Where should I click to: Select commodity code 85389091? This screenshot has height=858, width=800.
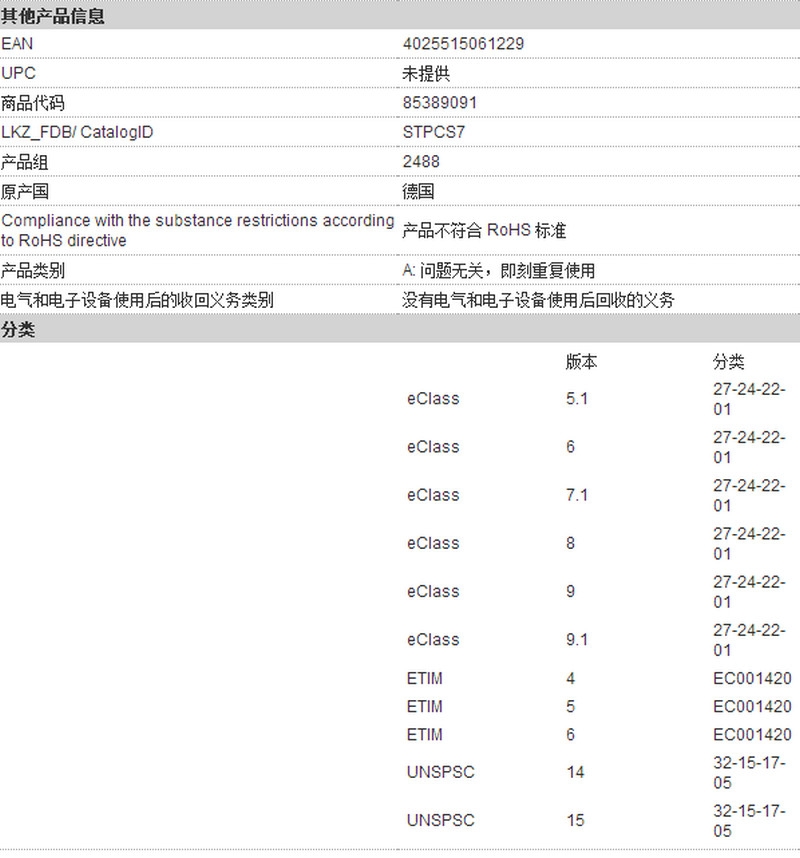pos(440,103)
